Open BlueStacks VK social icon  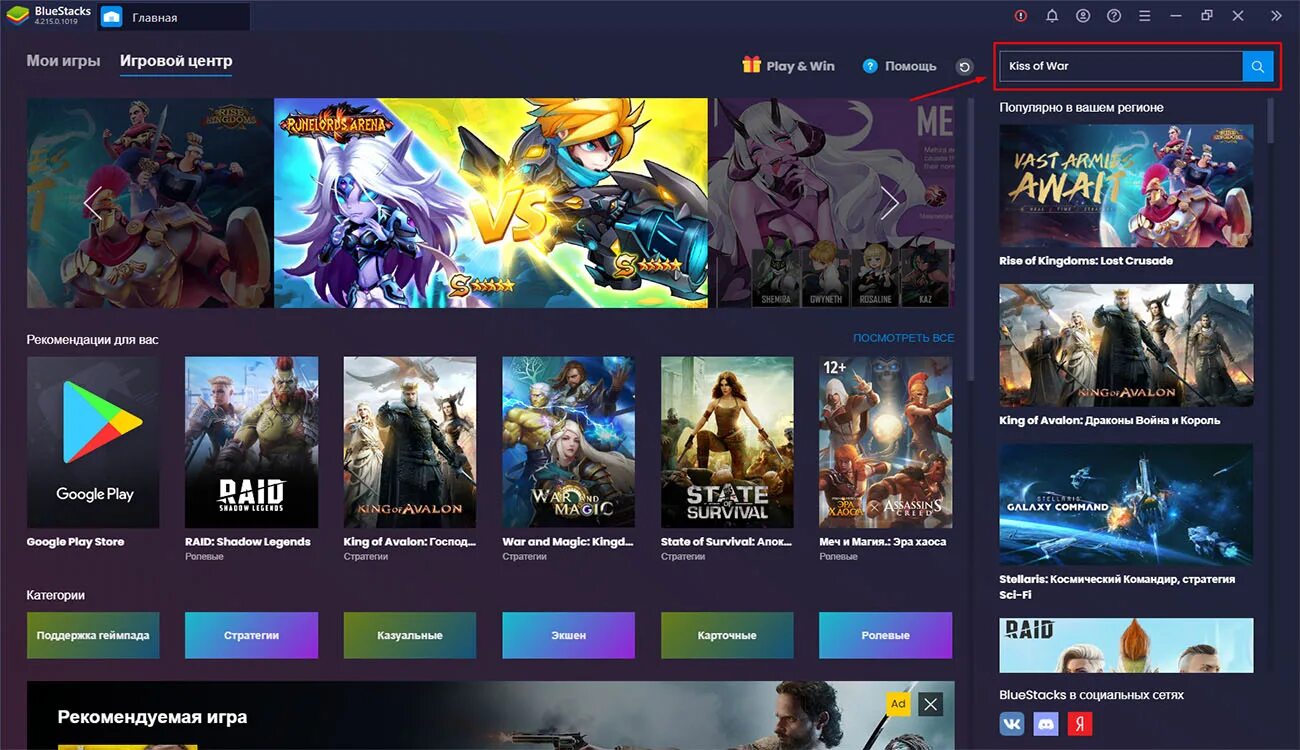click(1012, 723)
